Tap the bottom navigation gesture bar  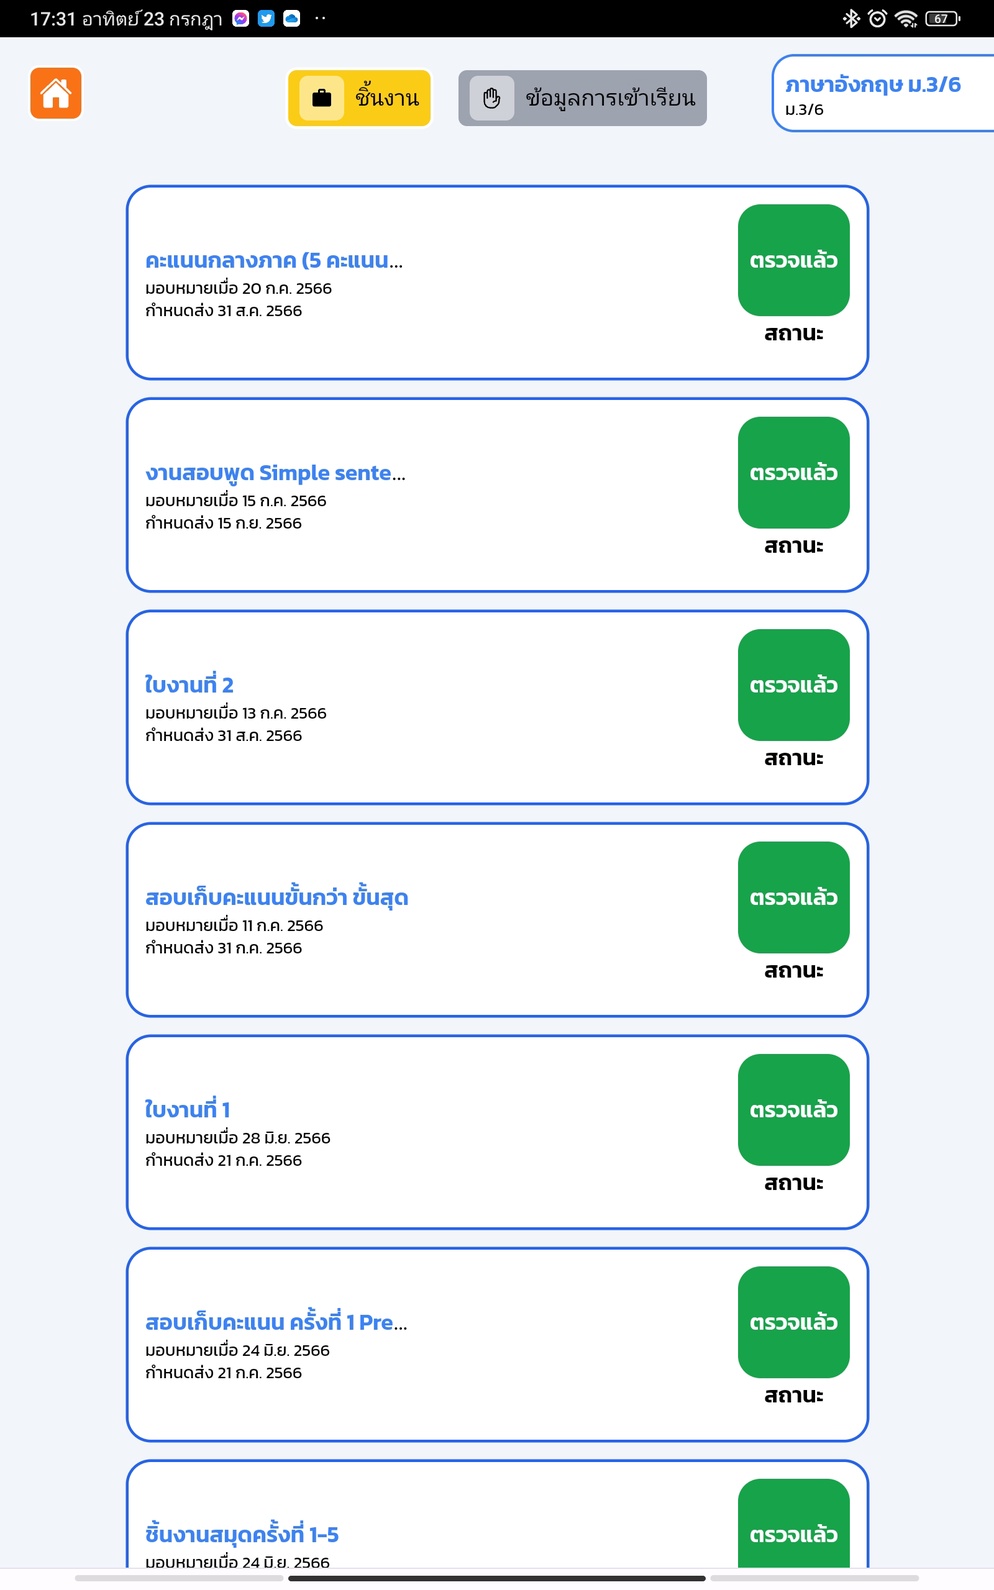pyautogui.click(x=497, y=1578)
